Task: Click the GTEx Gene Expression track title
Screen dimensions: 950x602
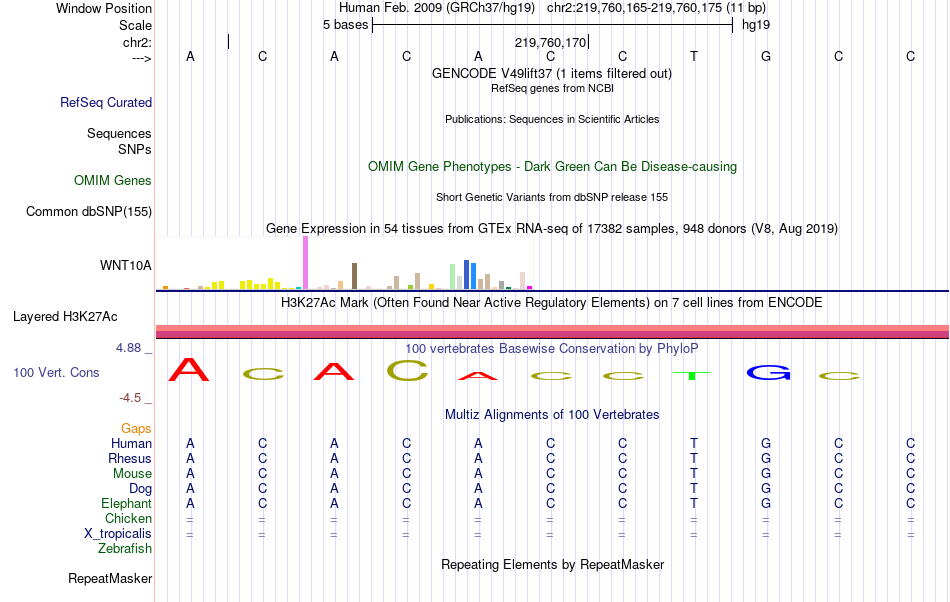Action: click(552, 228)
